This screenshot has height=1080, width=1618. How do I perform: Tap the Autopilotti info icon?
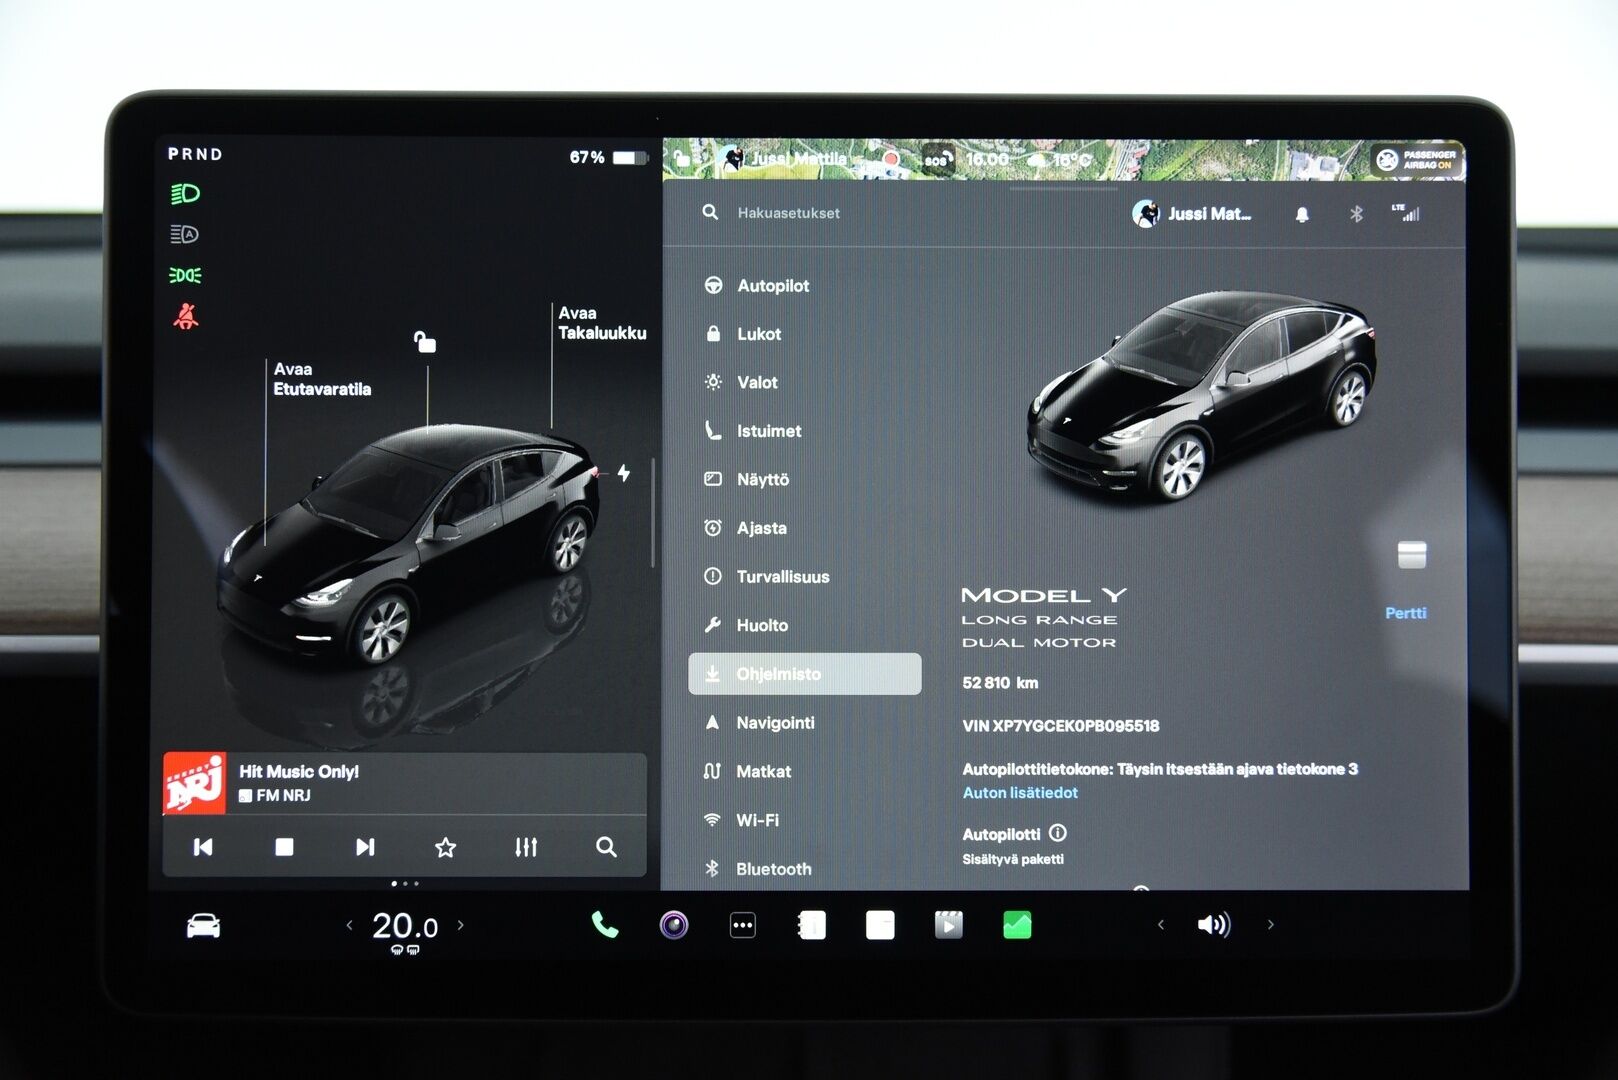[x=1058, y=833]
